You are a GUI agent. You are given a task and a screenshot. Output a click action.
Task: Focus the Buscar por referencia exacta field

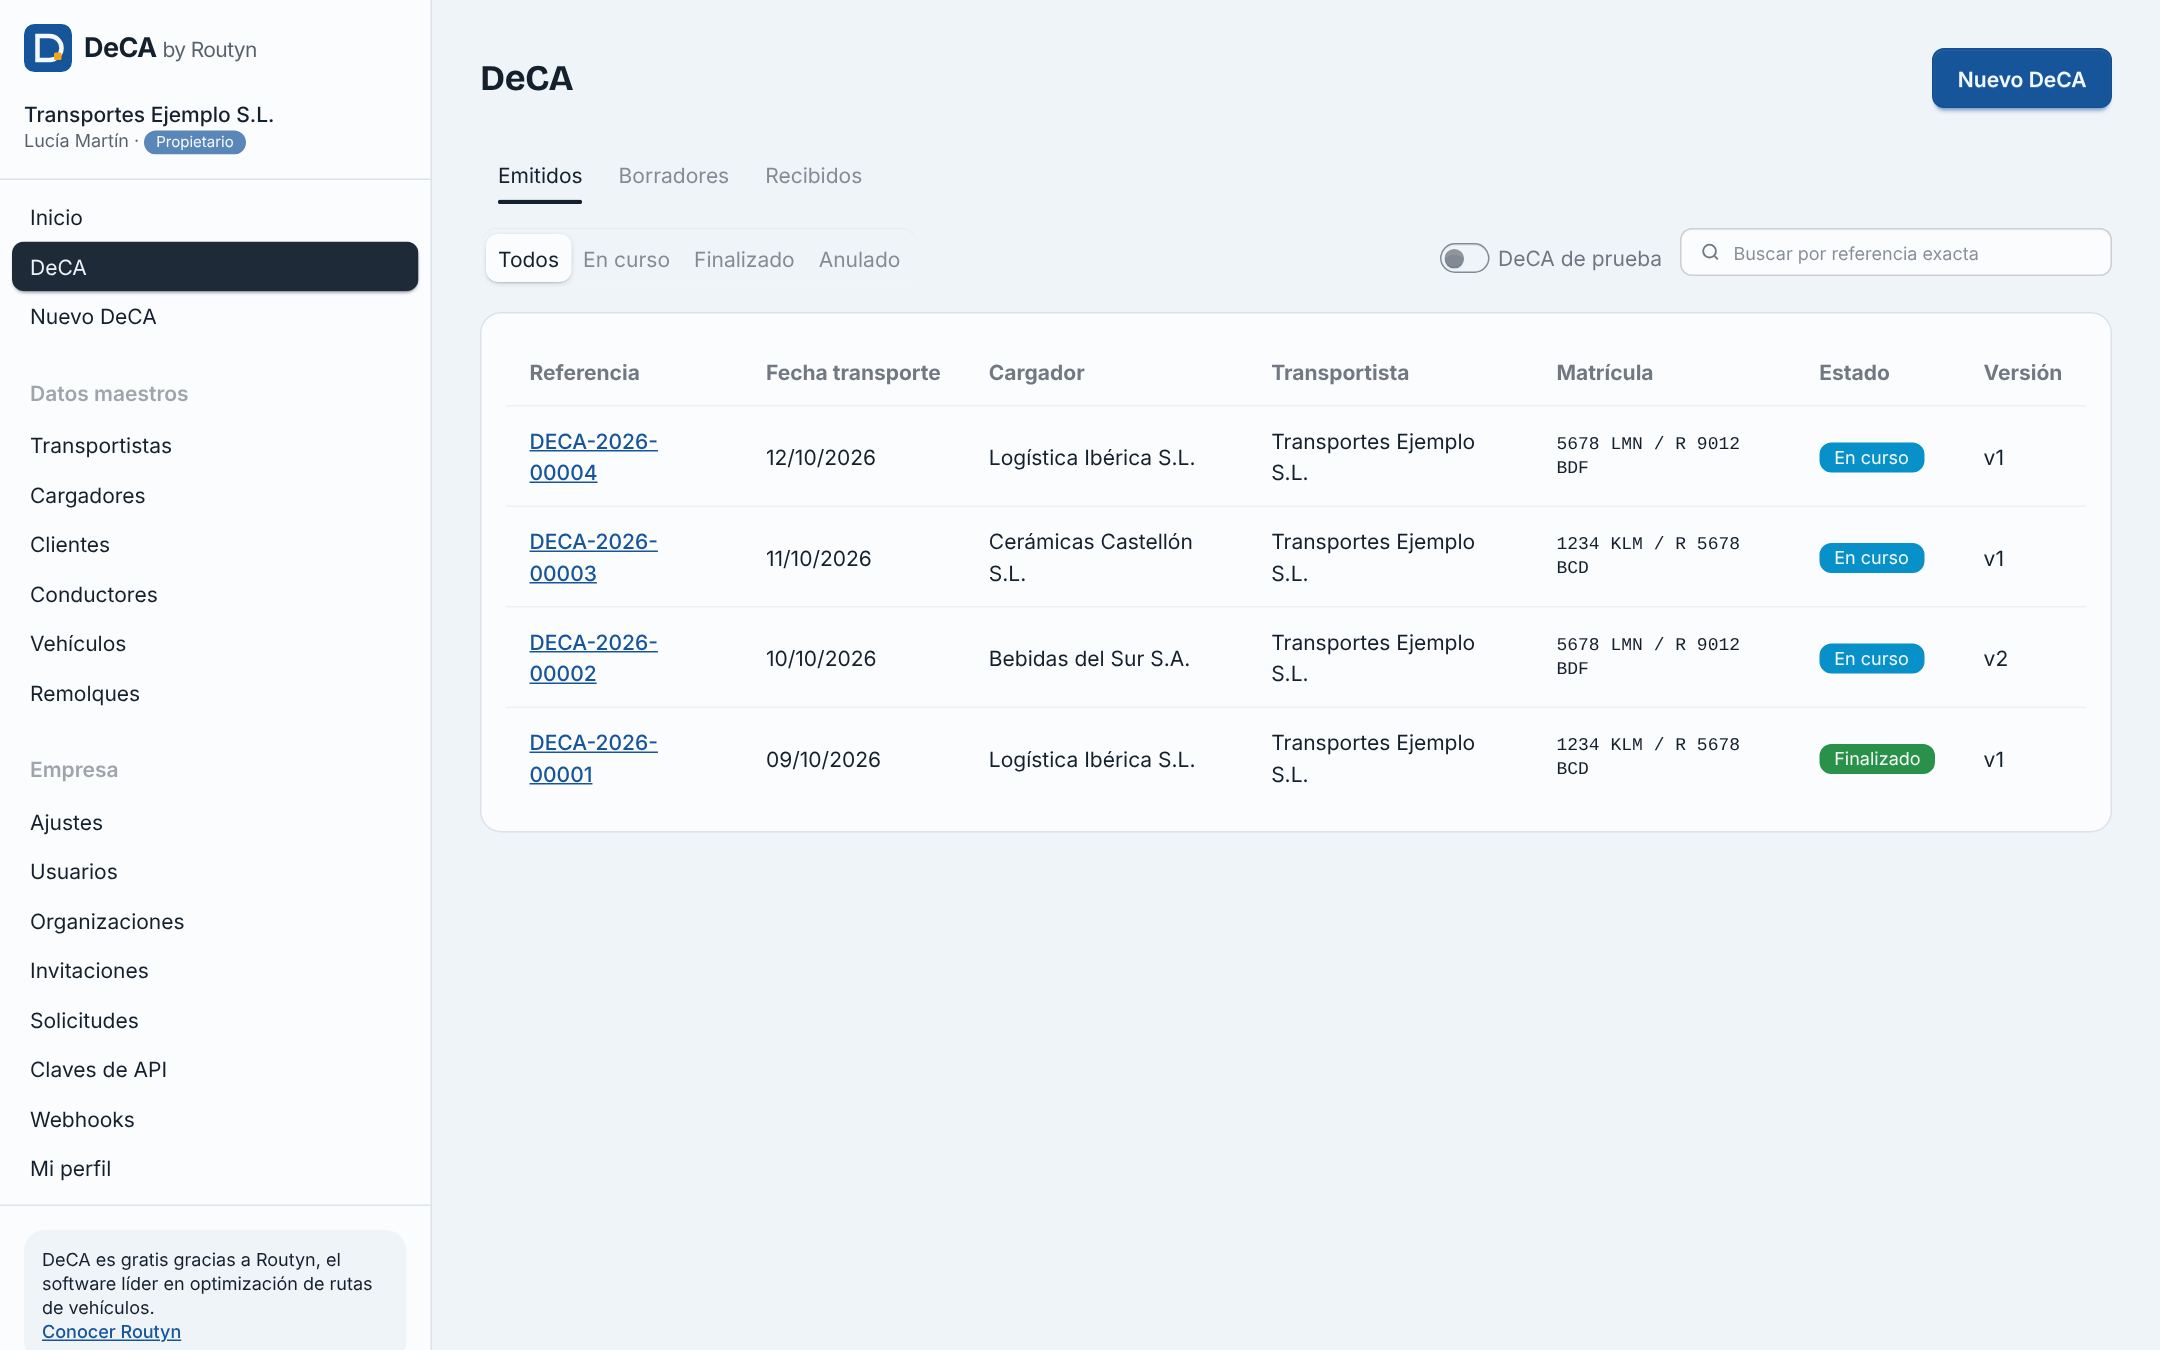click(1895, 253)
